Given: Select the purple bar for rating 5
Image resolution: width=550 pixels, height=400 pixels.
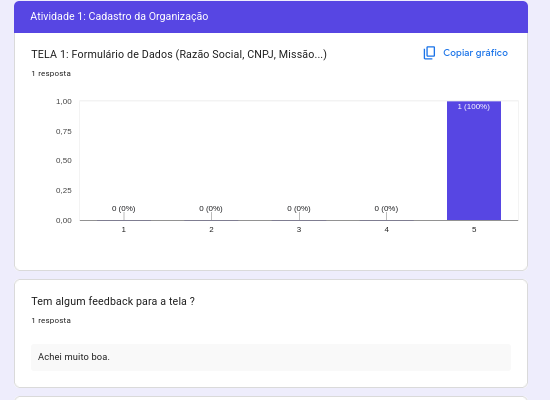Looking at the screenshot, I should [474, 161].
